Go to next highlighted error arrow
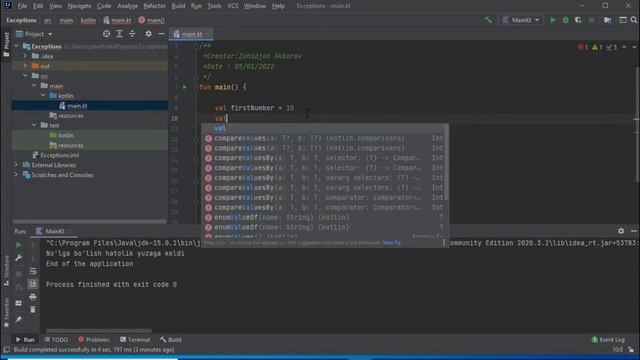 (x=634, y=47)
